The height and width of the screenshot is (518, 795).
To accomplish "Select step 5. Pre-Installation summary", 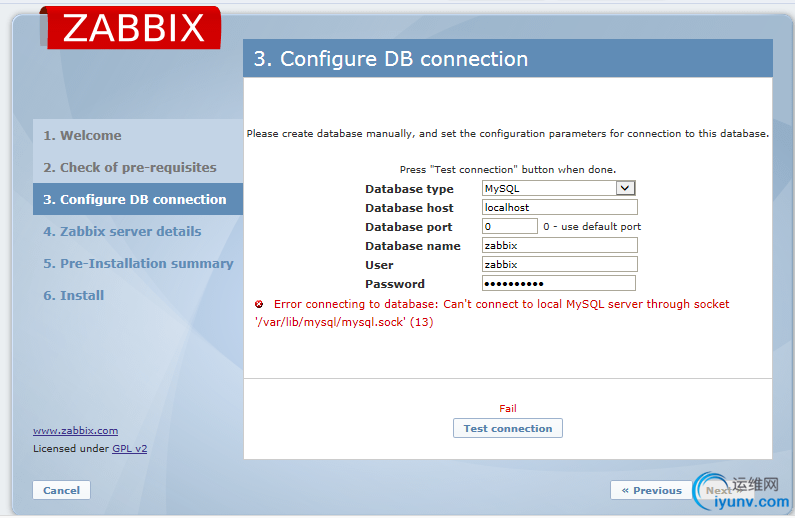I will click(138, 263).
